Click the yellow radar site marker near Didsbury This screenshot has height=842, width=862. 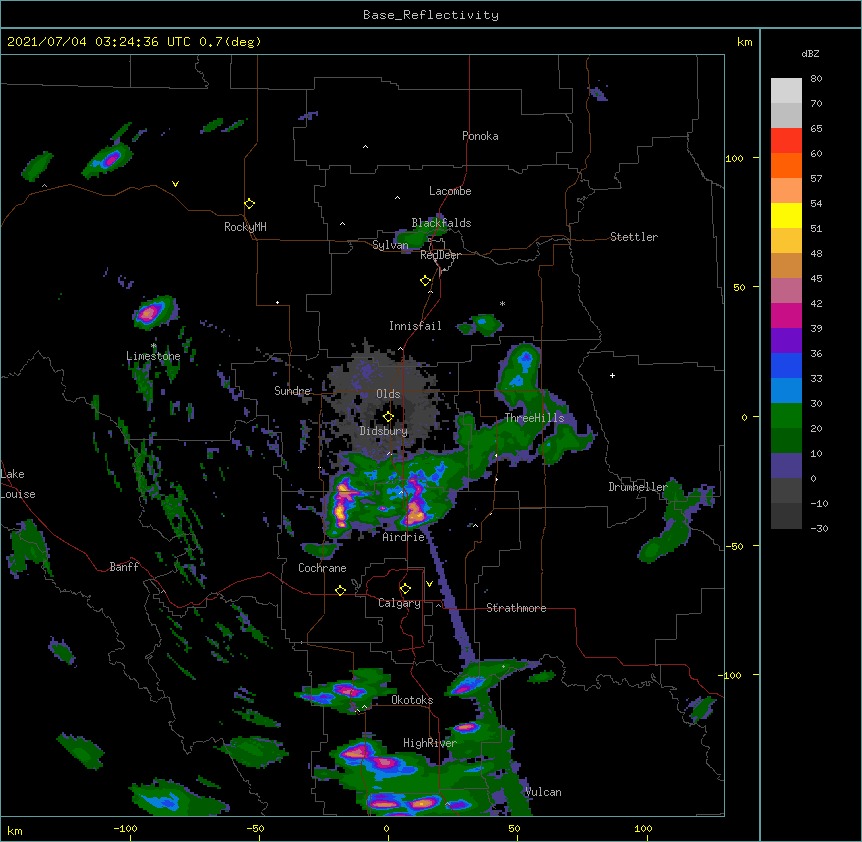388,417
